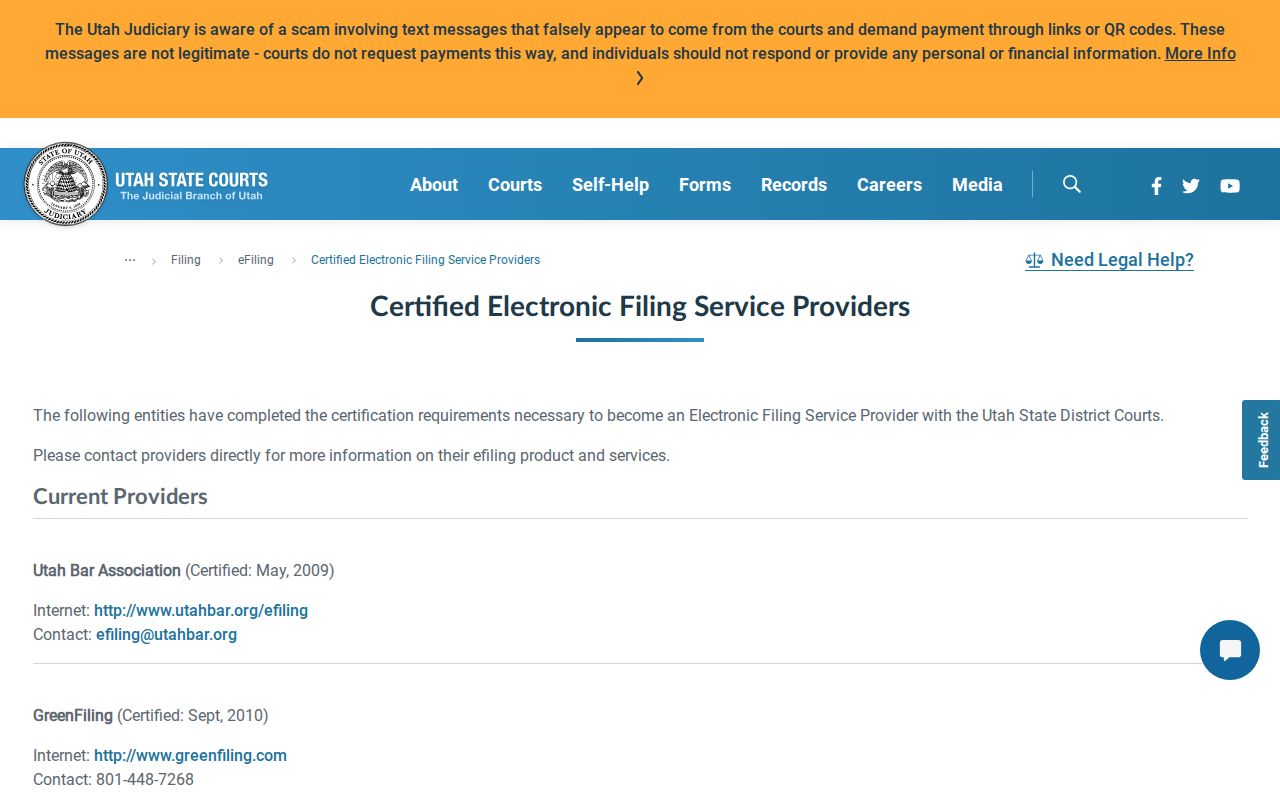Click the scam alert chevron arrow
Screen dimensions: 1280x800
point(640,78)
